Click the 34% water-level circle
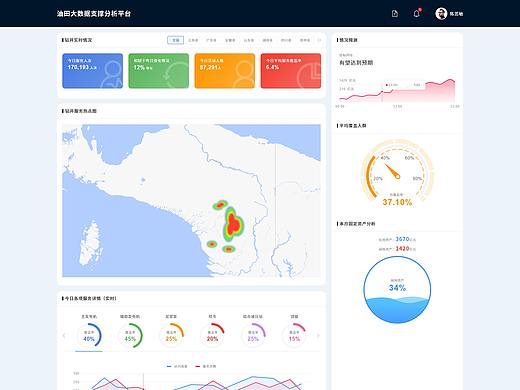The height and width of the screenshot is (390, 520). [x=397, y=290]
